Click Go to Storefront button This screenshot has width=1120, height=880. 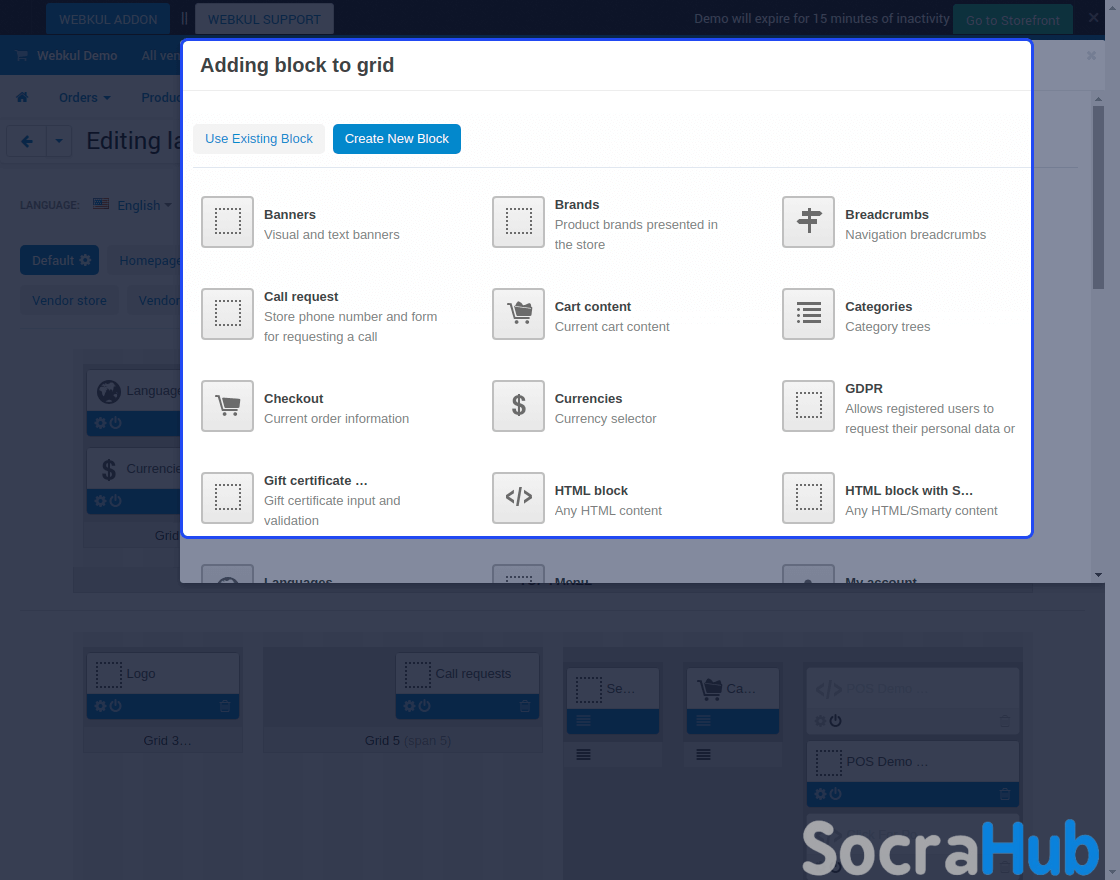1012,20
